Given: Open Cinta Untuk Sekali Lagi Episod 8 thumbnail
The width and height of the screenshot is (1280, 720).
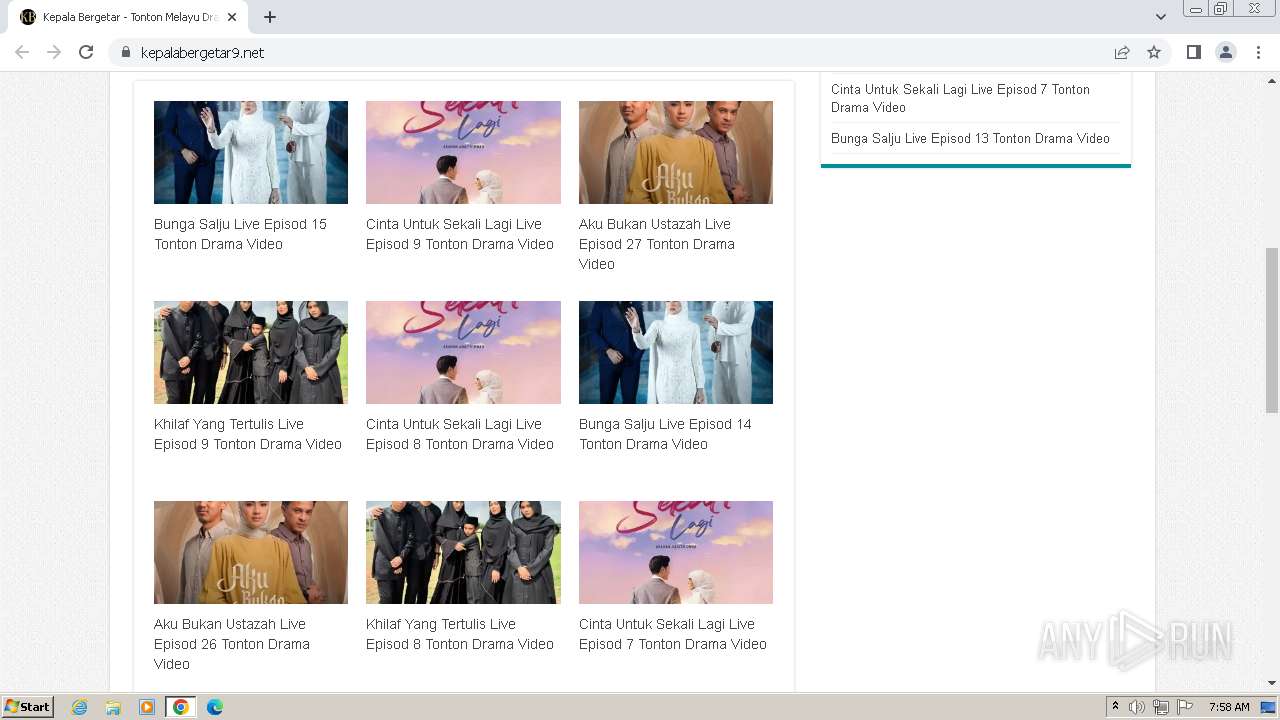Looking at the screenshot, I should (463, 352).
